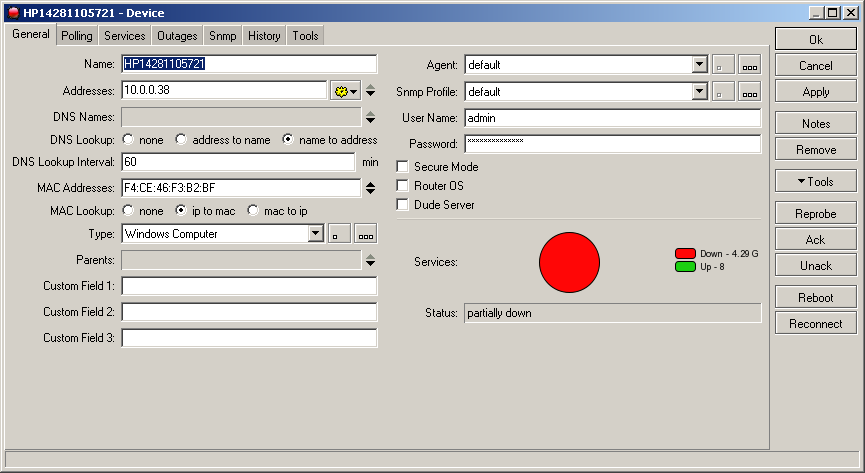Open the Type dropdown list
The image size is (865, 473).
pyautogui.click(x=316, y=233)
